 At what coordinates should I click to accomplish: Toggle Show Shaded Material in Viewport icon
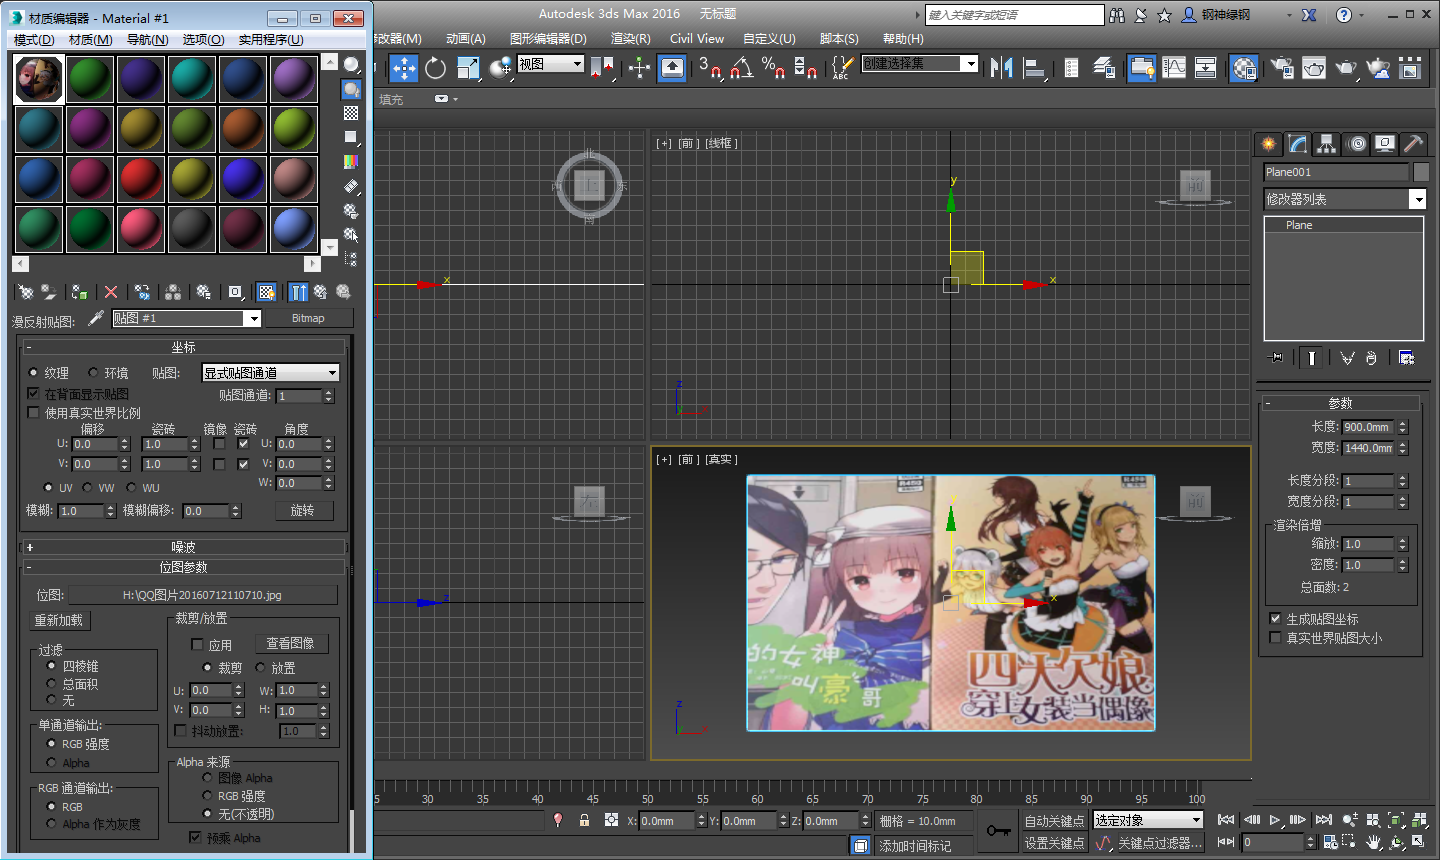coord(267,292)
